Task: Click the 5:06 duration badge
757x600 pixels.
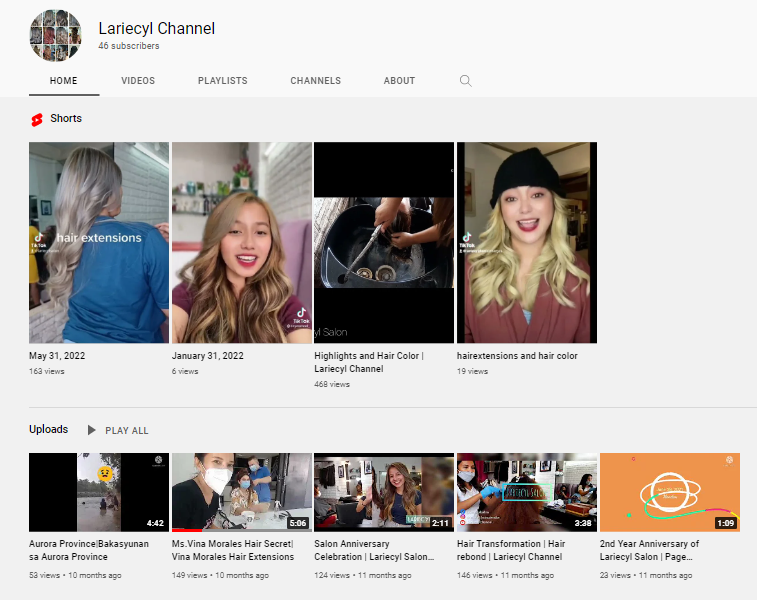Action: 297,523
